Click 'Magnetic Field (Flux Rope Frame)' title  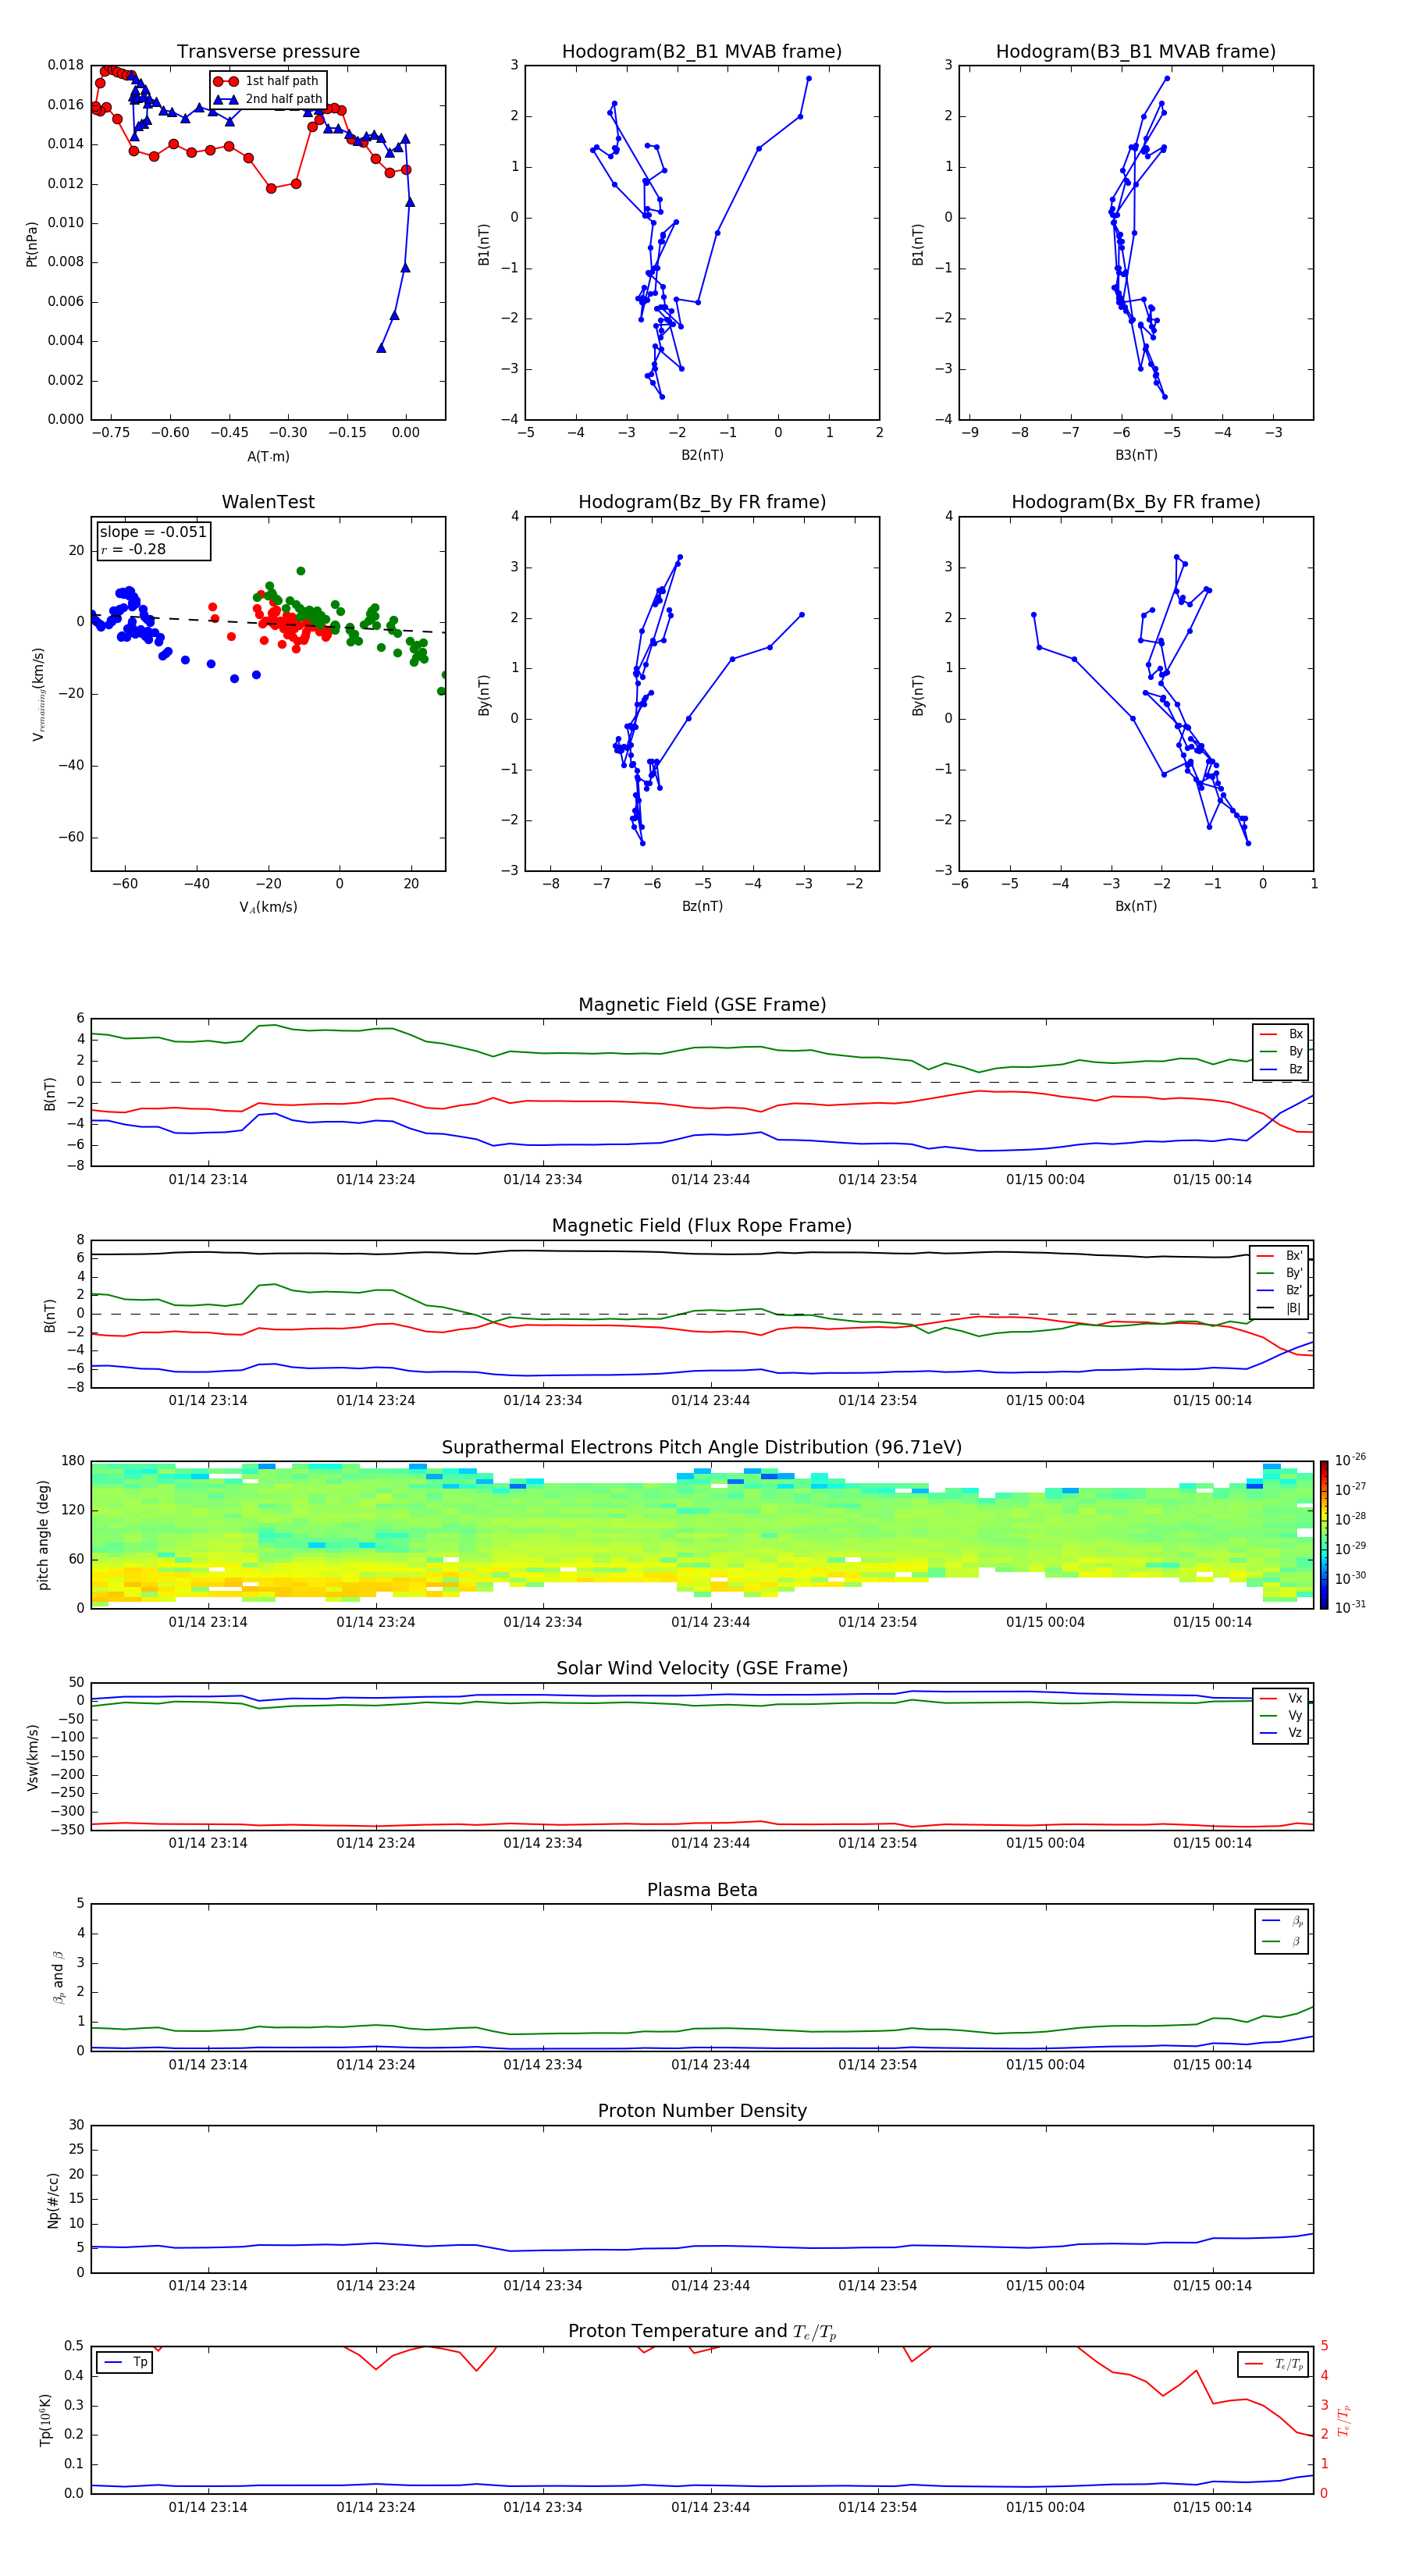702,1226
